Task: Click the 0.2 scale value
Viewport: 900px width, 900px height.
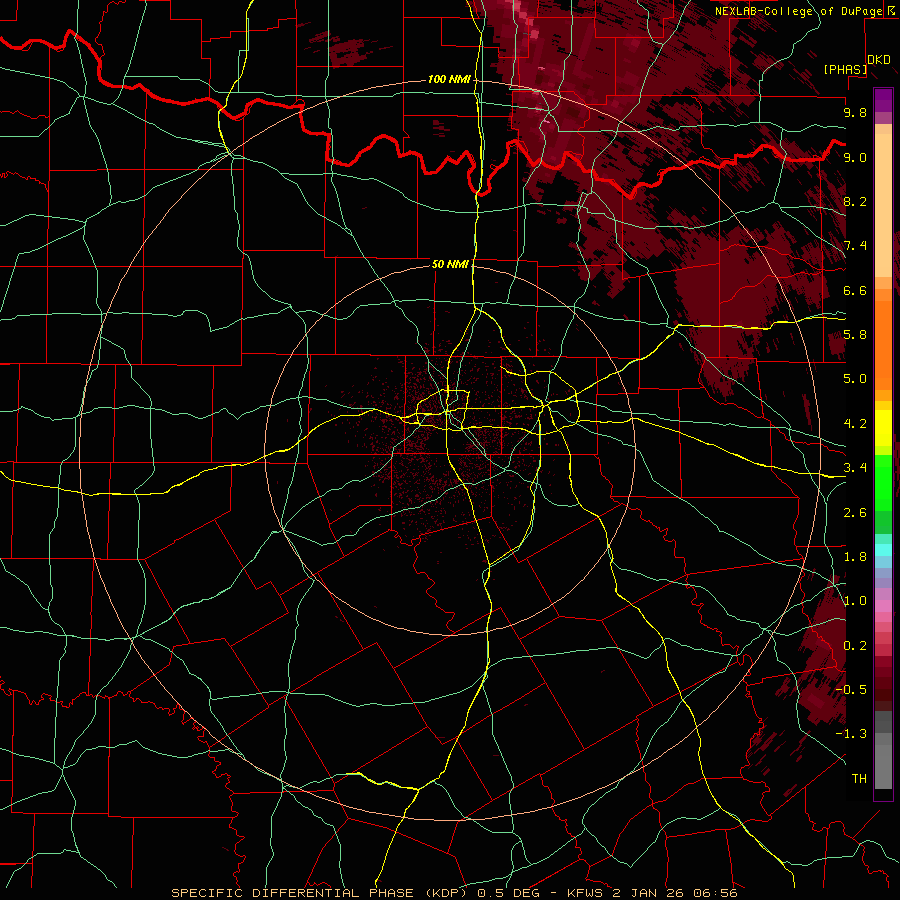Action: [x=855, y=646]
